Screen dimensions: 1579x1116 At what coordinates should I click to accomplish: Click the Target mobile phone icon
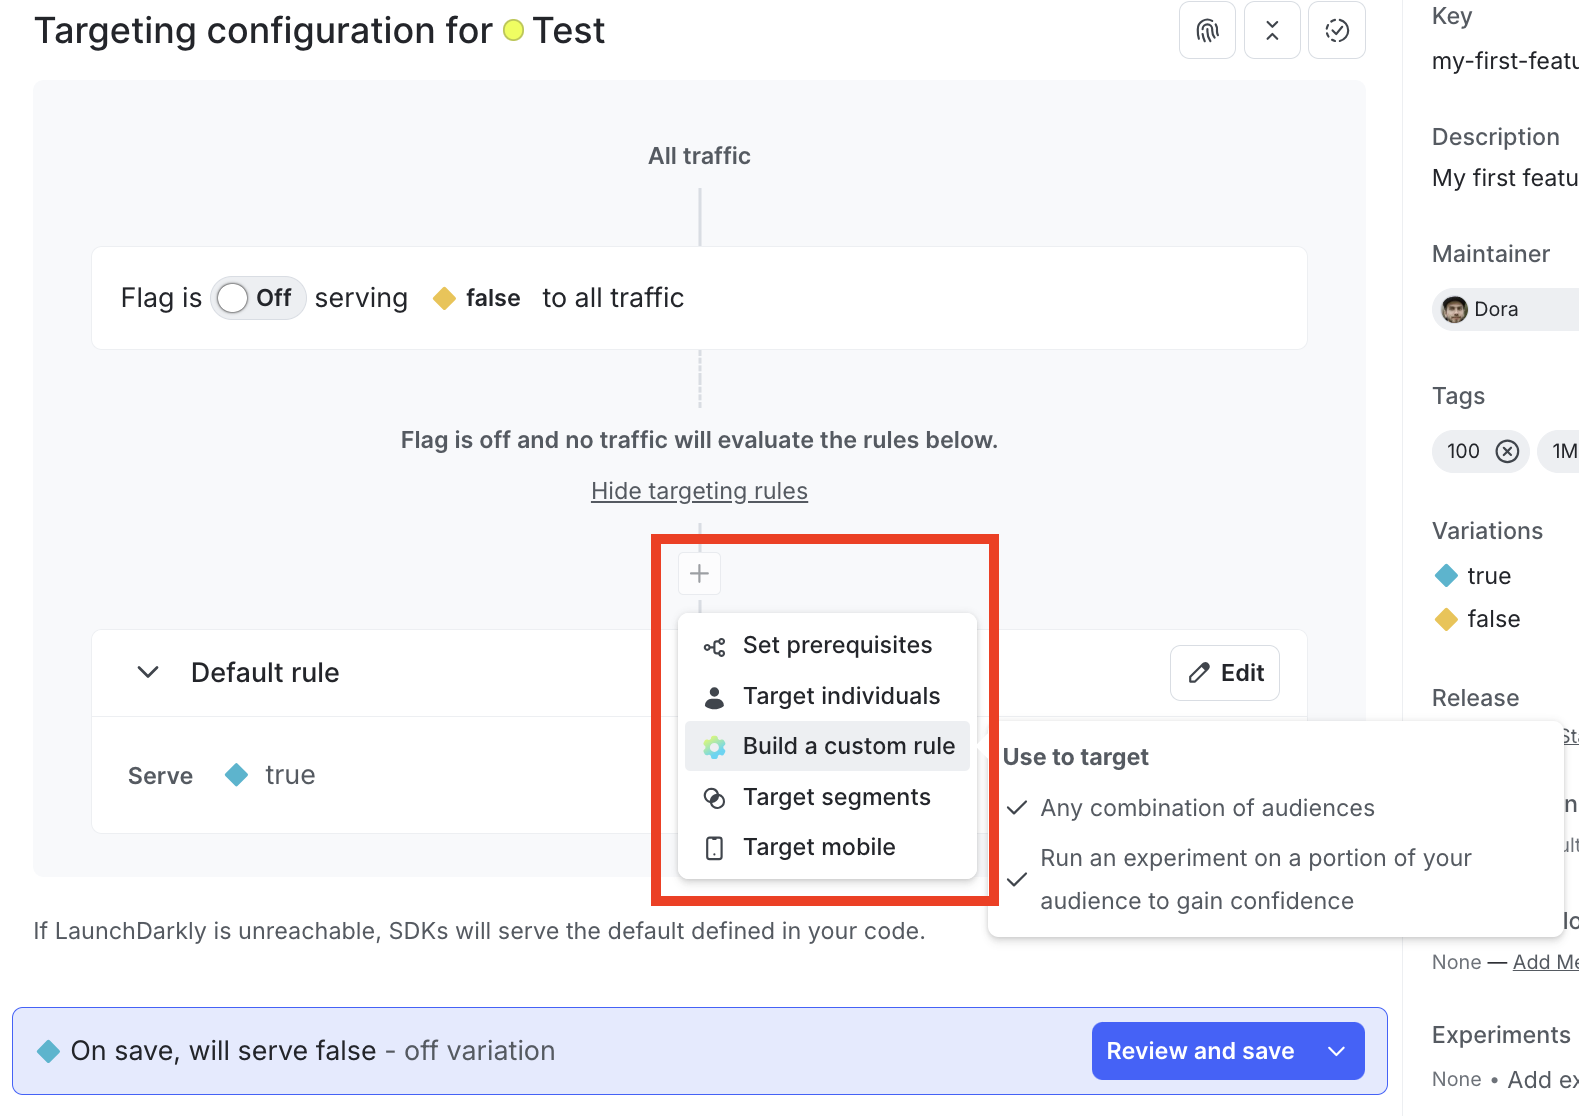[714, 848]
